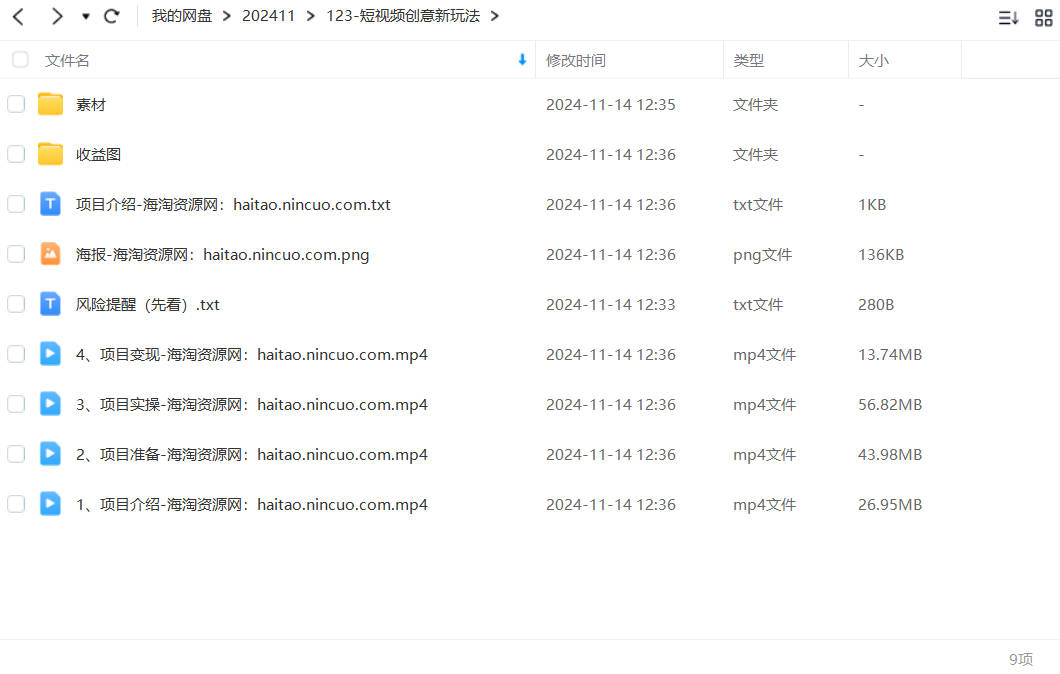Select 1、项目介绍 mp4 filename
This screenshot has width=1060, height=674.
[x=251, y=505]
